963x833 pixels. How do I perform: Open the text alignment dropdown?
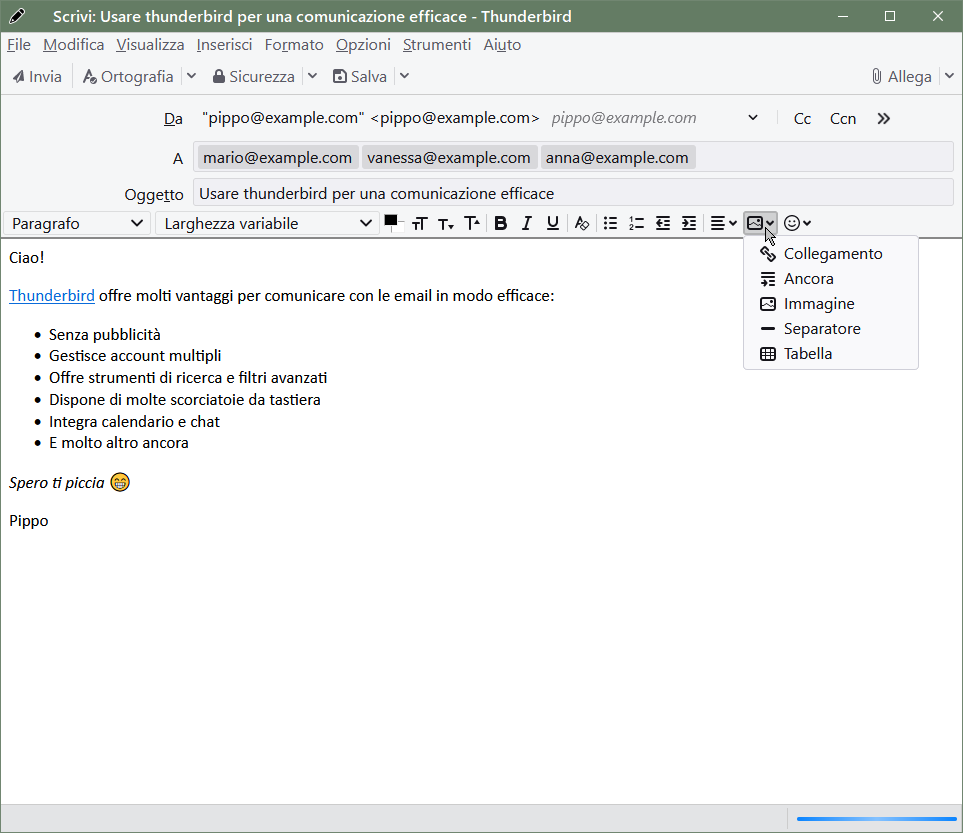[723, 224]
